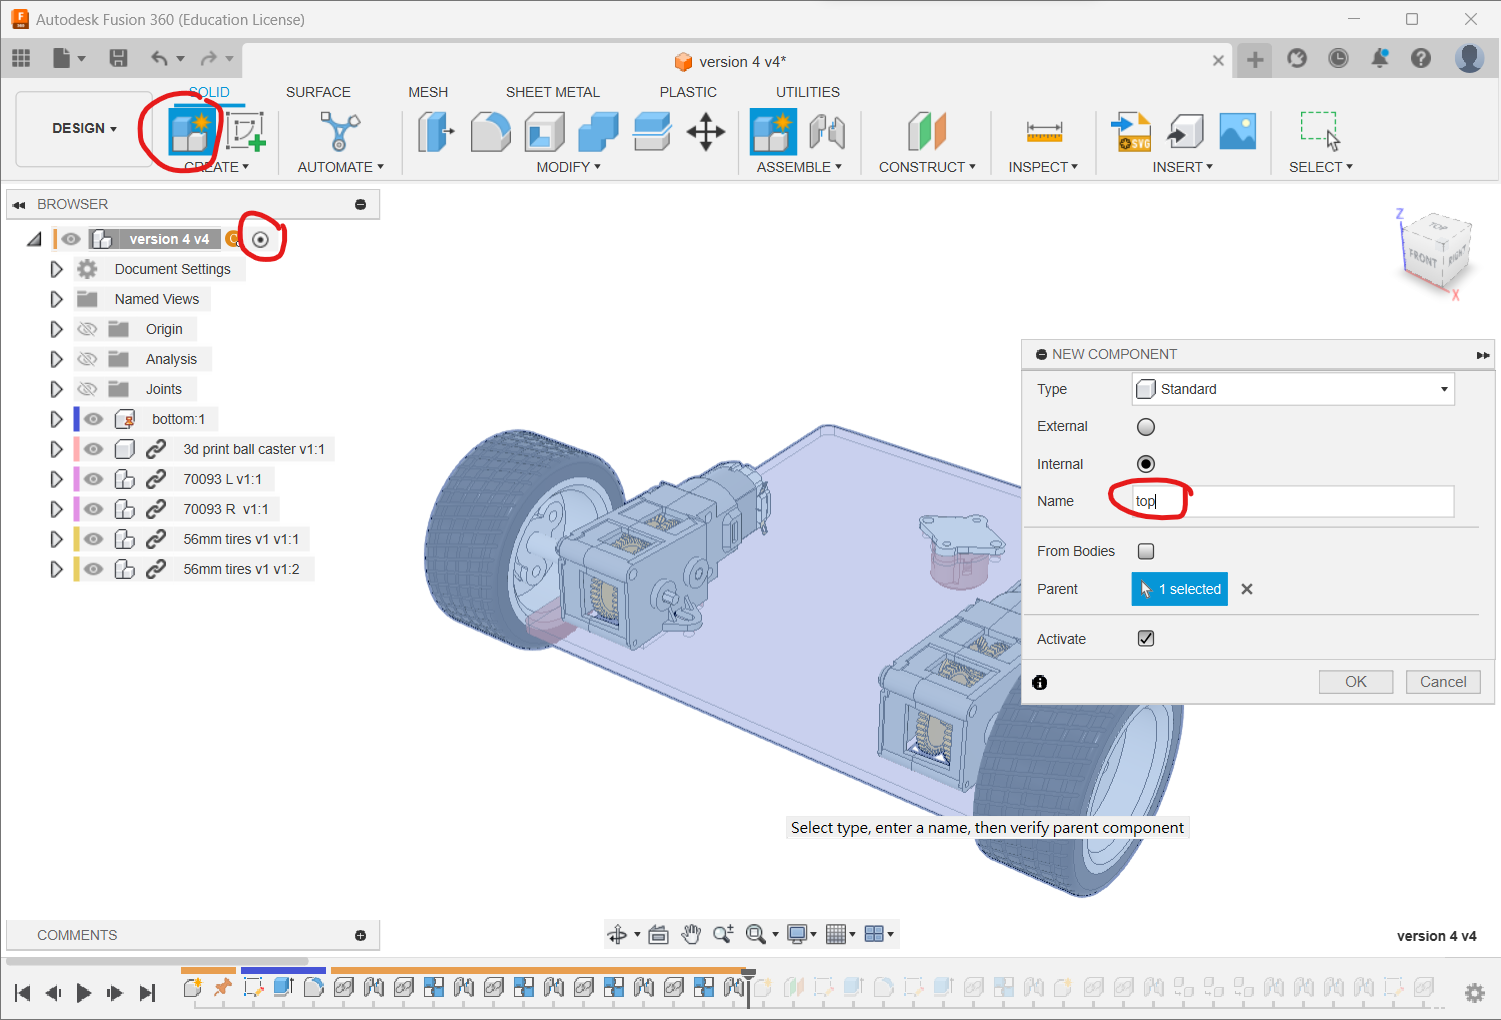Open the Measure tool under Inspect
Screen dimensions: 1501x1020
tap(1043, 132)
